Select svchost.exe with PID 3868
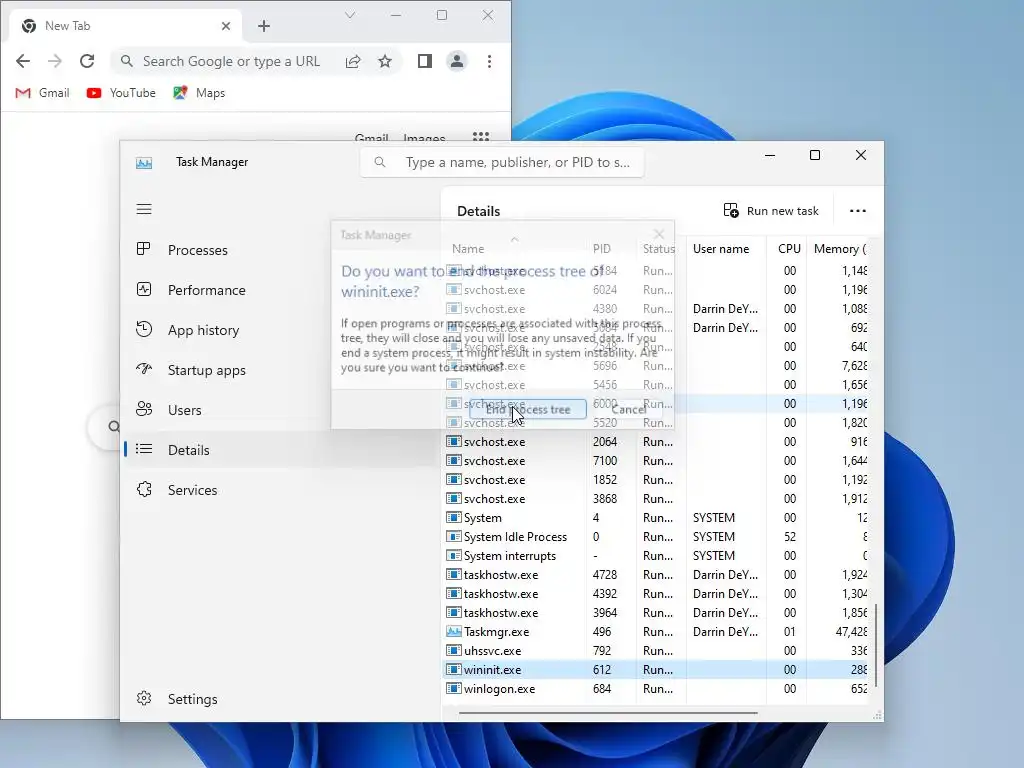Viewport: 1024px width, 768px height. (656, 498)
